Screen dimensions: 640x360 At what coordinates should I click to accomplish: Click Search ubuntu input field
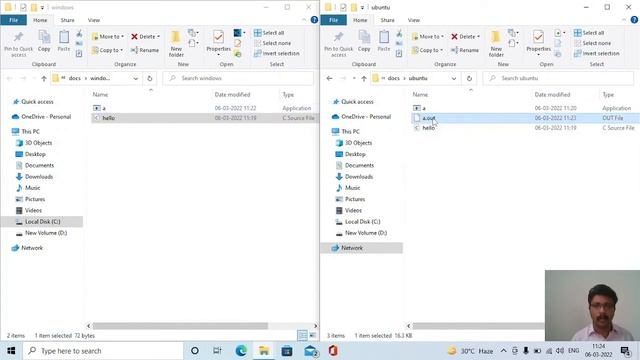558,78
